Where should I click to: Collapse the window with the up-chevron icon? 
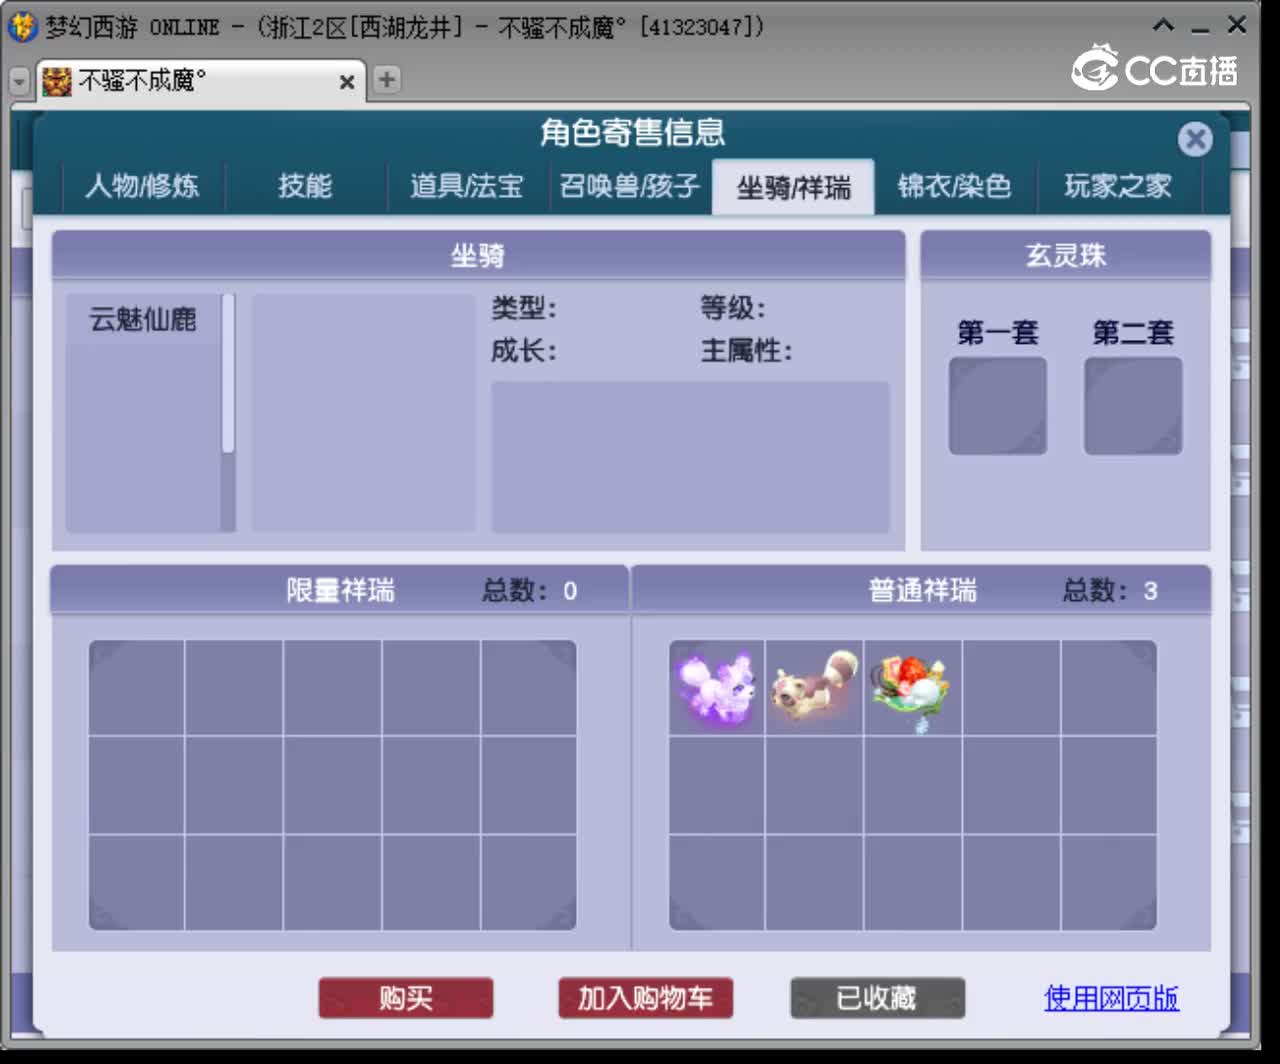[x=1163, y=25]
